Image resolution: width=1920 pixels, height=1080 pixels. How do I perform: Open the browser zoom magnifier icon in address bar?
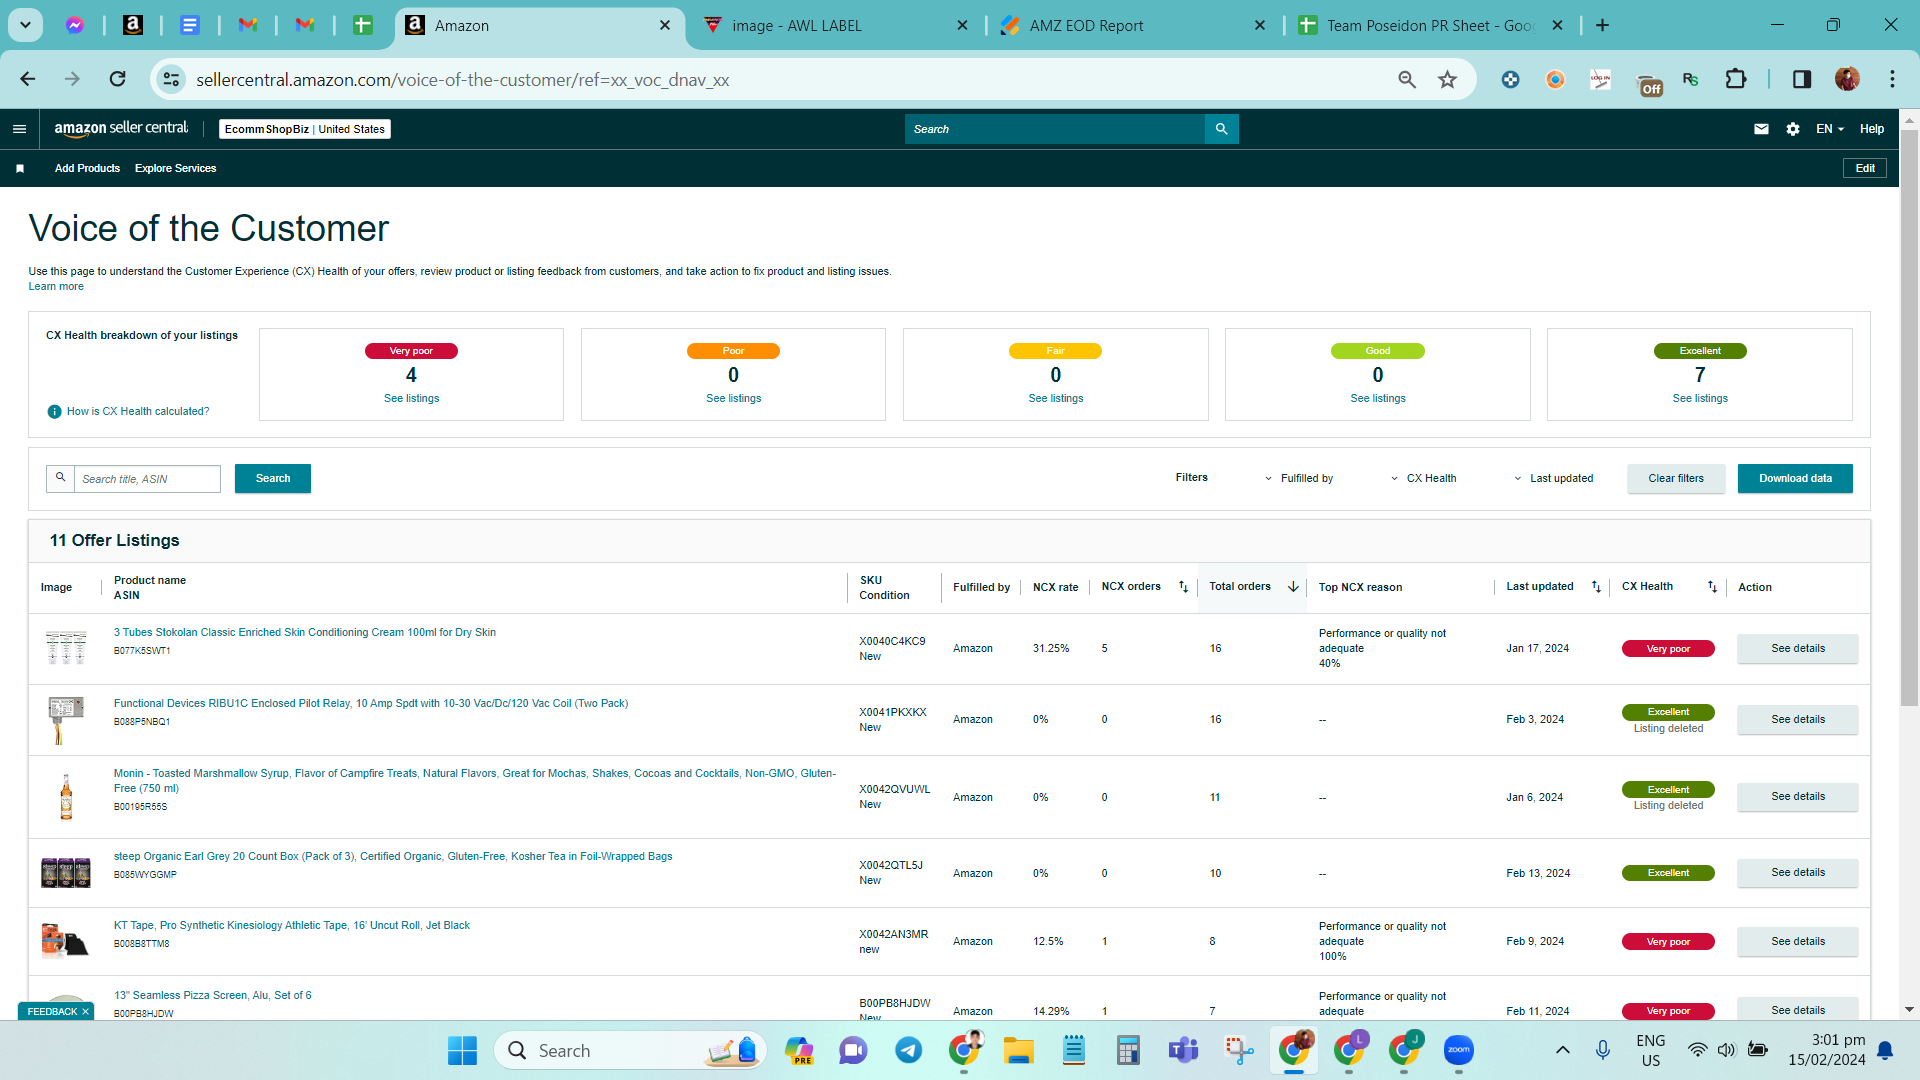[x=1407, y=79]
